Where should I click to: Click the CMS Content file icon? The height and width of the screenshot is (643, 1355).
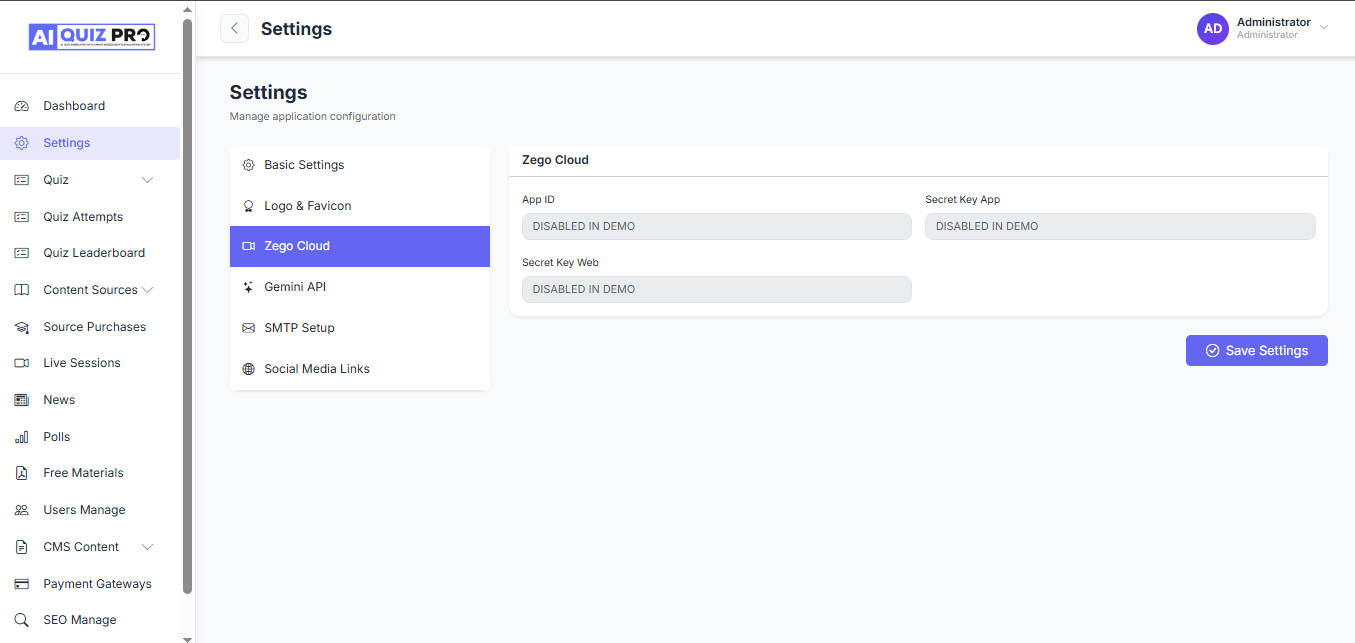pyautogui.click(x=22, y=547)
